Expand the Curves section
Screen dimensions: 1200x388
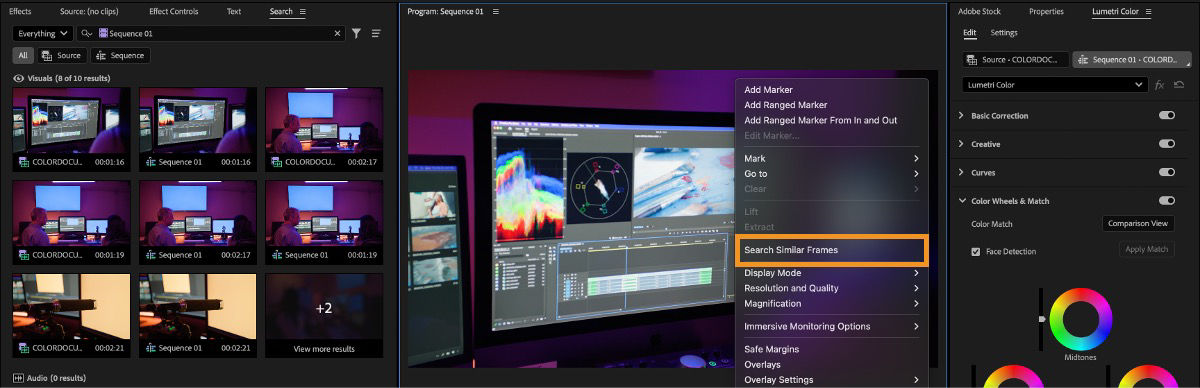(x=962, y=172)
